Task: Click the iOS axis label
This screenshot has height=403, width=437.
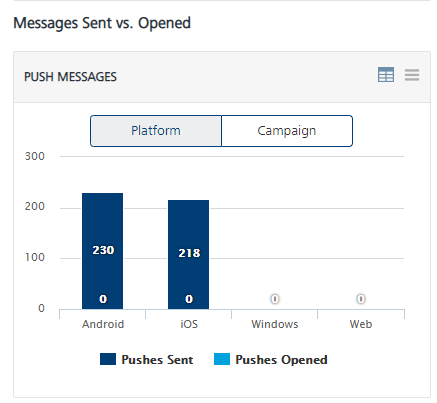Action: 189,324
